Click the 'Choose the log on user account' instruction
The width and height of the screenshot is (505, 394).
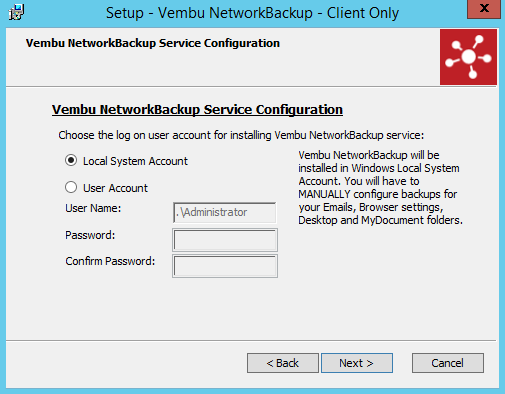pos(241,135)
